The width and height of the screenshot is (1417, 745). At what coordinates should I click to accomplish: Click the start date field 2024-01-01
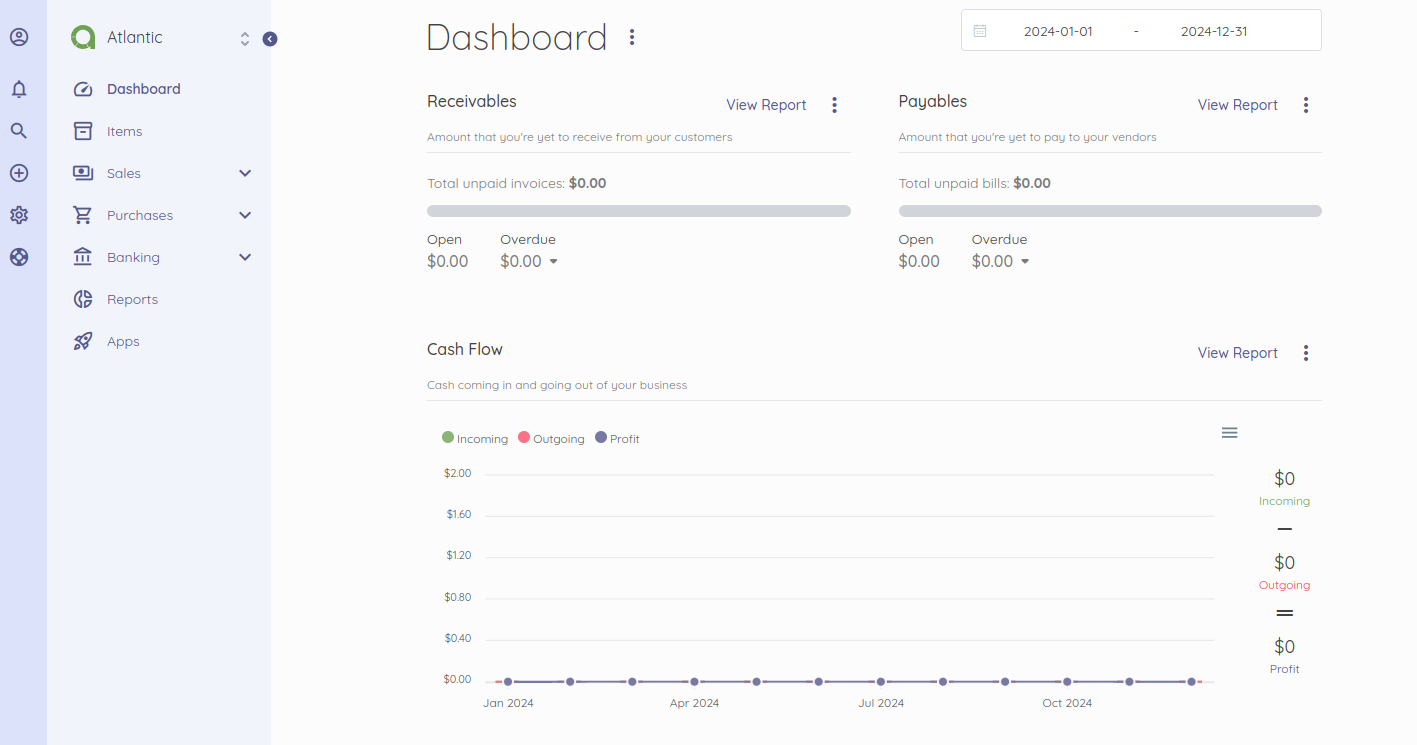(1057, 31)
